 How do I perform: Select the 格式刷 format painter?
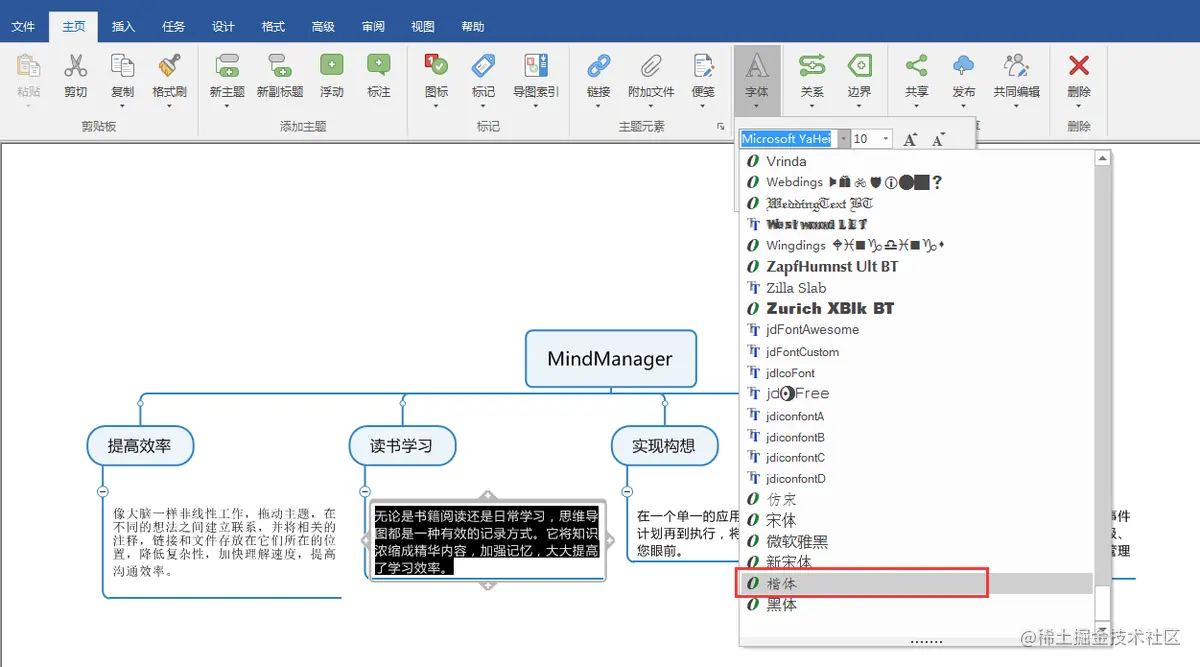pyautogui.click(x=169, y=66)
